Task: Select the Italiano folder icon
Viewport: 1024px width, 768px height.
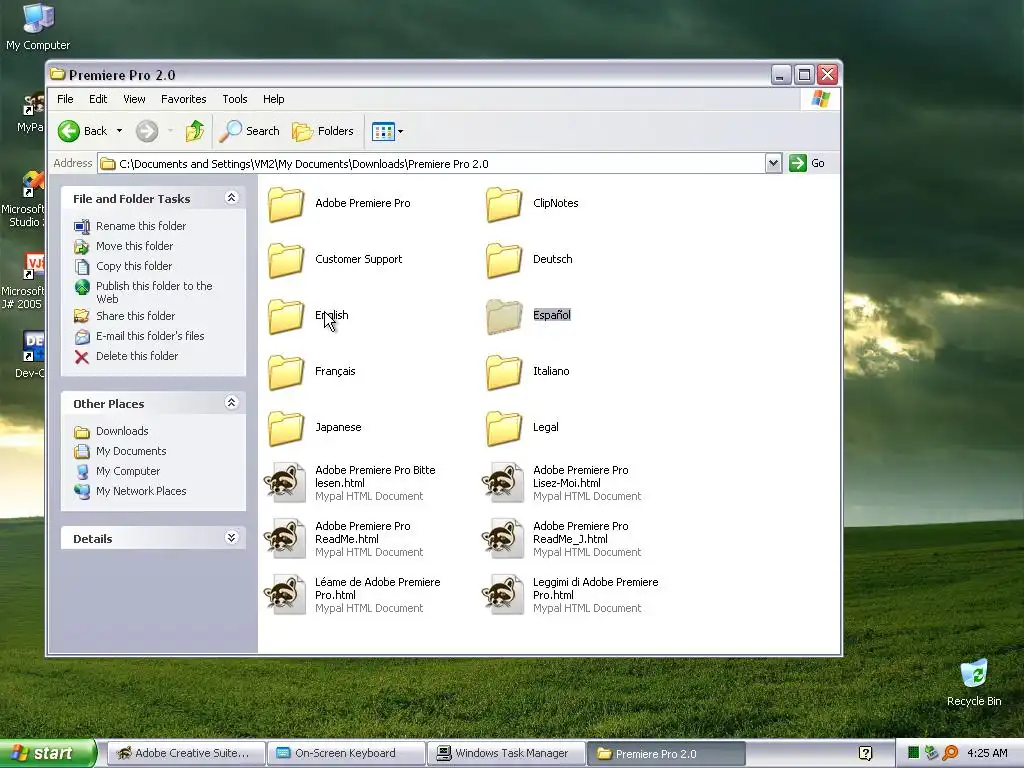Action: [x=504, y=372]
